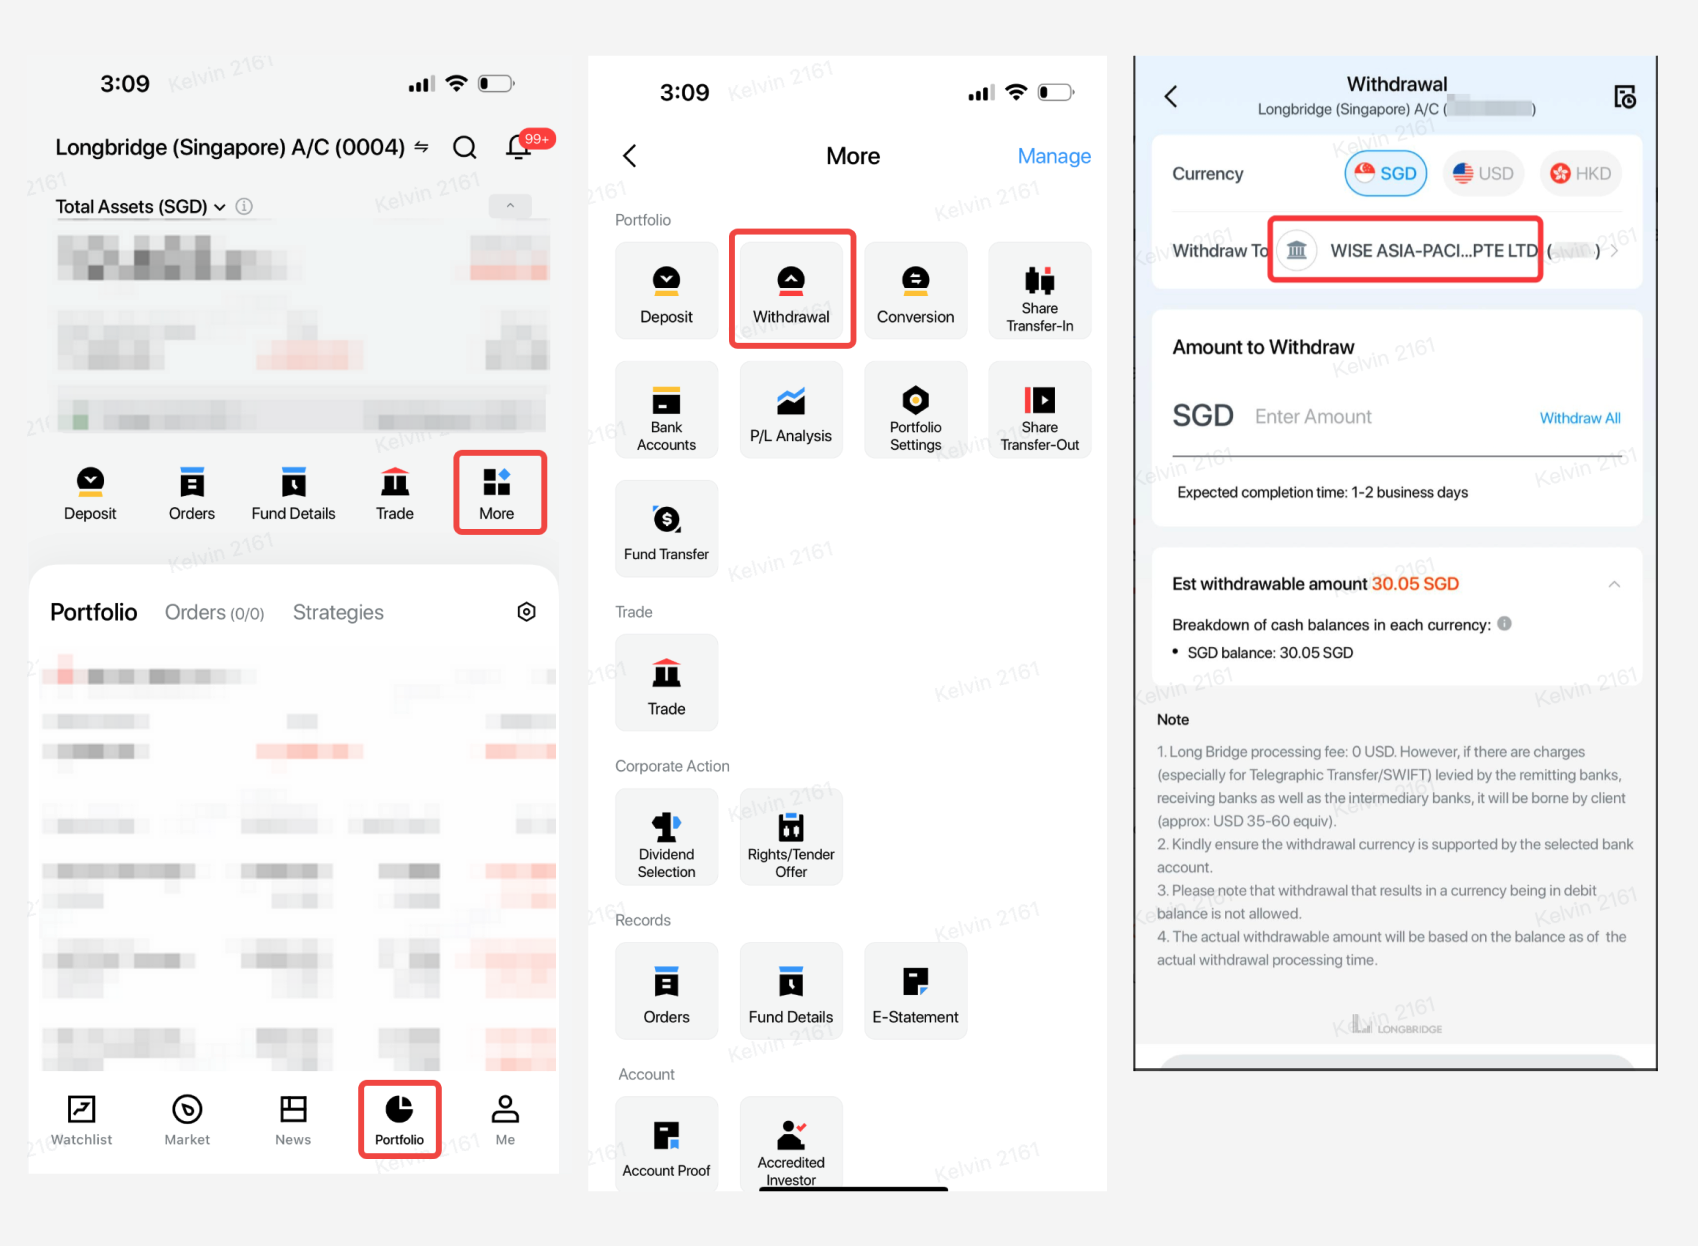Open Orders shortcut on portfolio home screen

click(192, 493)
